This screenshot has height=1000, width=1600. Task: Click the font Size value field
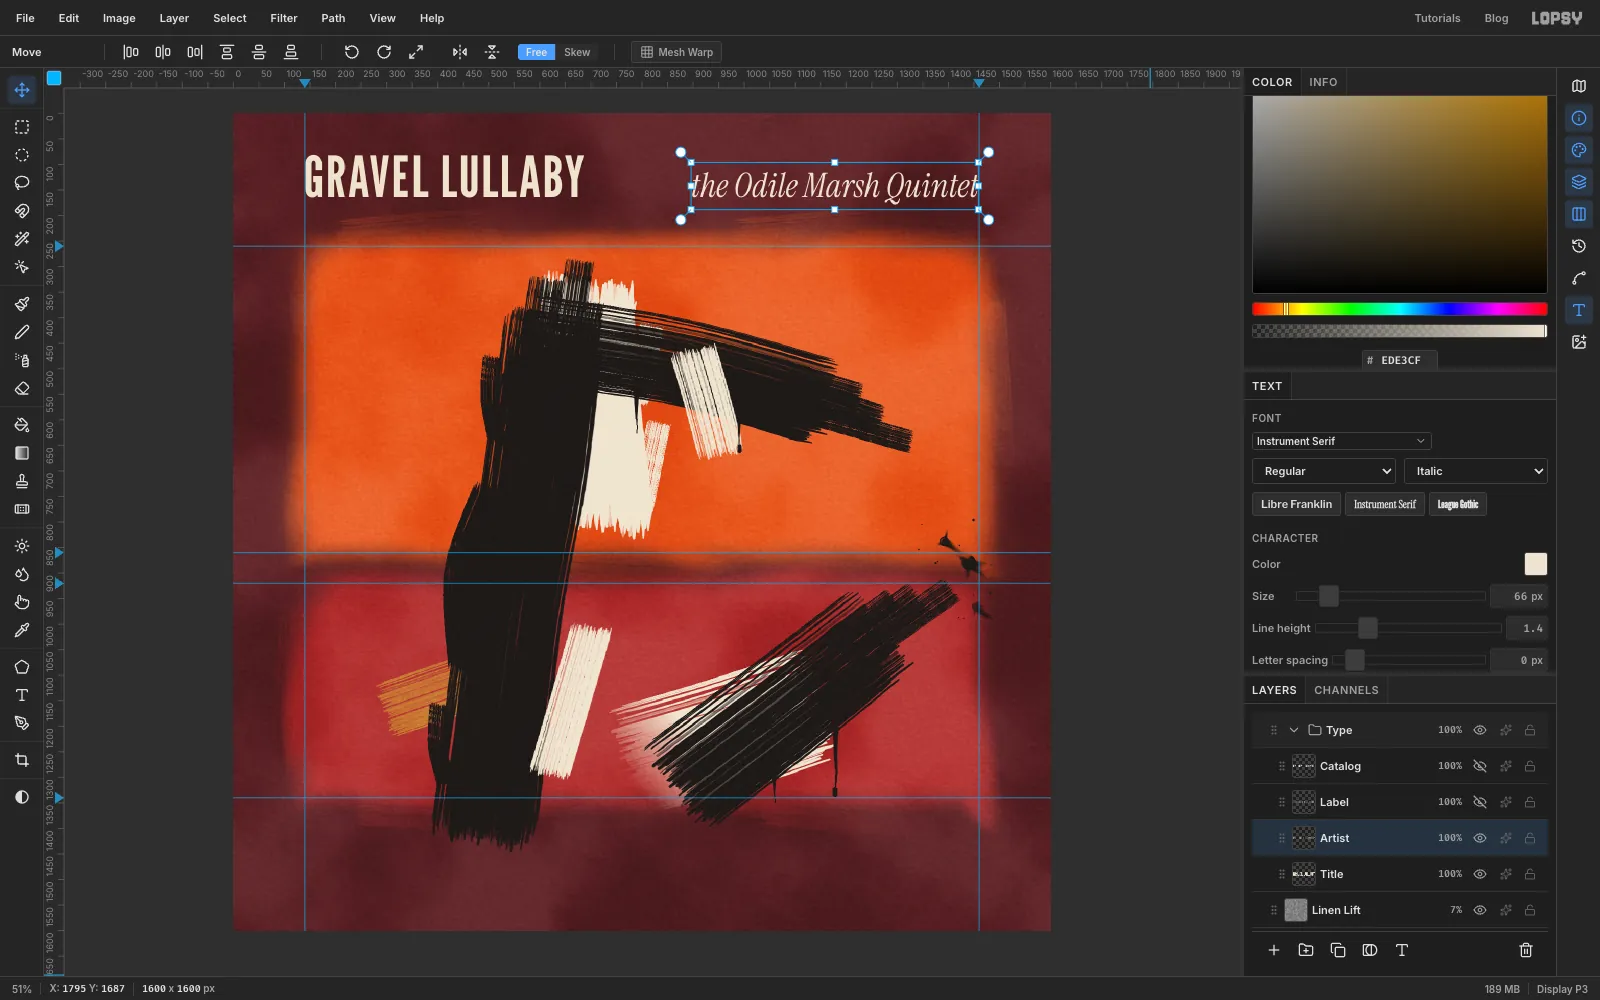tap(1518, 596)
